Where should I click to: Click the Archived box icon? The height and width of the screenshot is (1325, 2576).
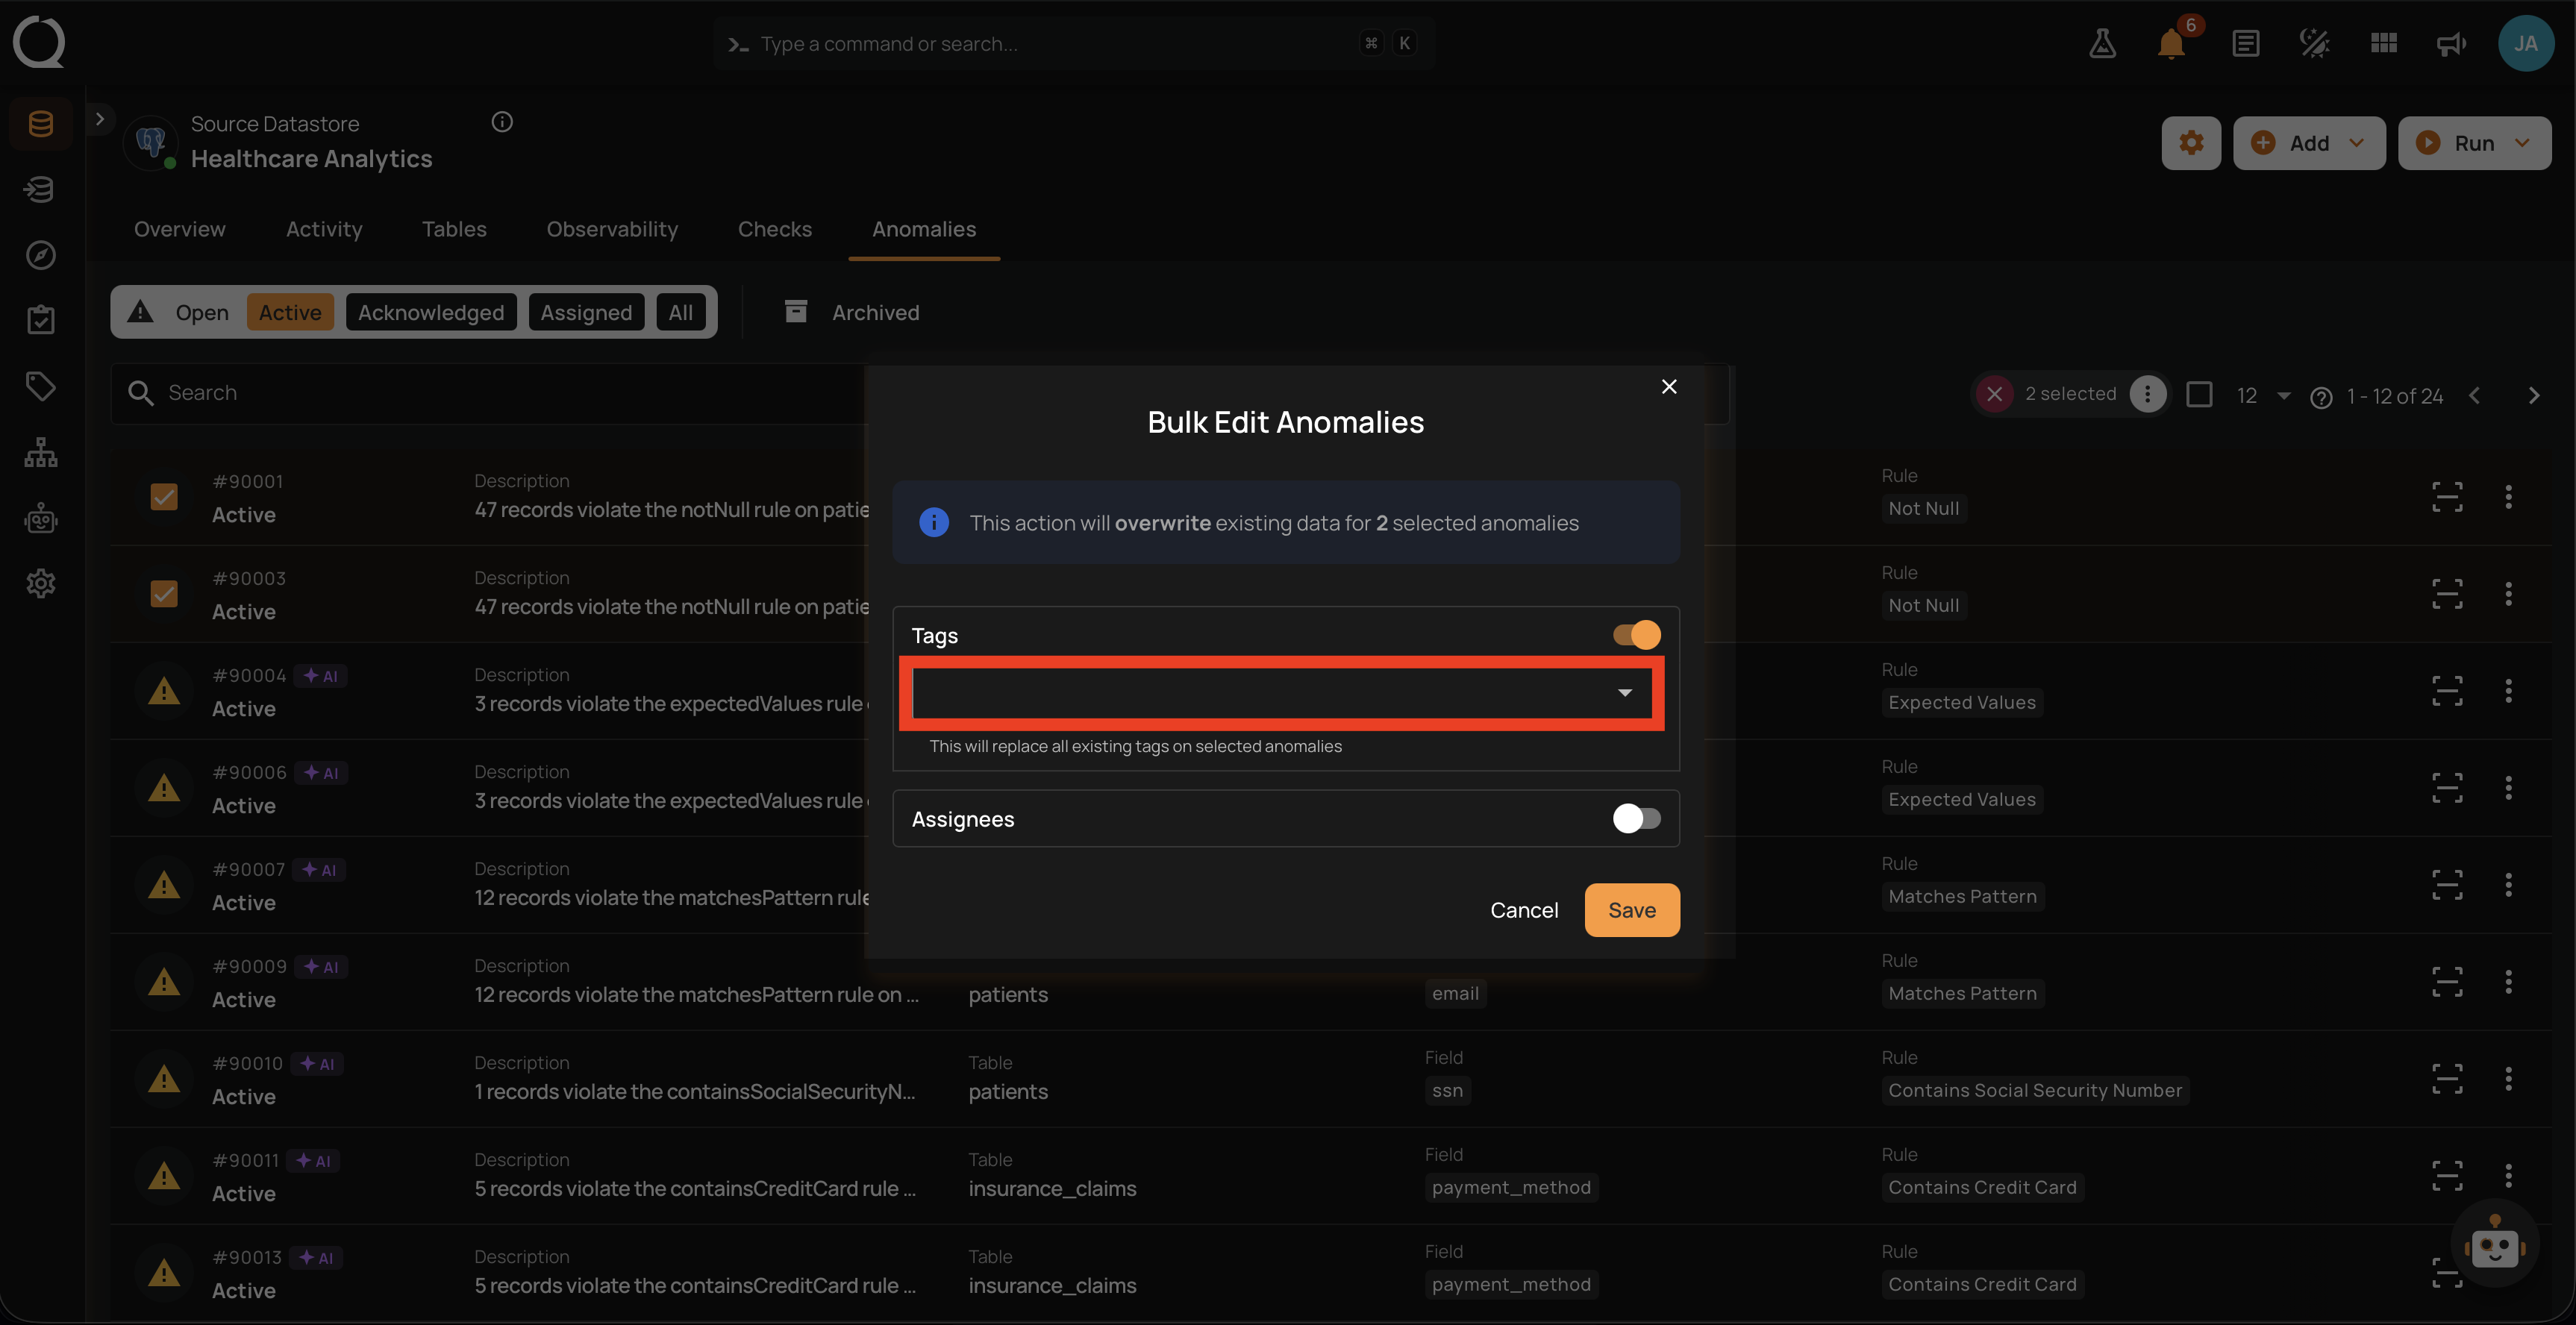coord(795,312)
